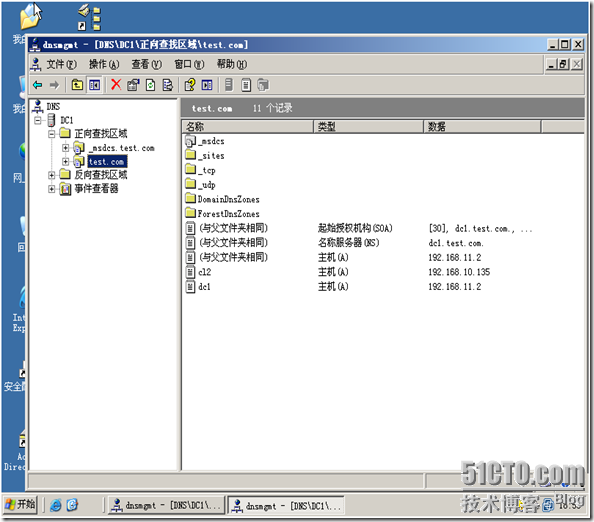The width and height of the screenshot is (594, 522).
Task: Click the dc1.test.com. NS data value
Action: click(x=456, y=243)
